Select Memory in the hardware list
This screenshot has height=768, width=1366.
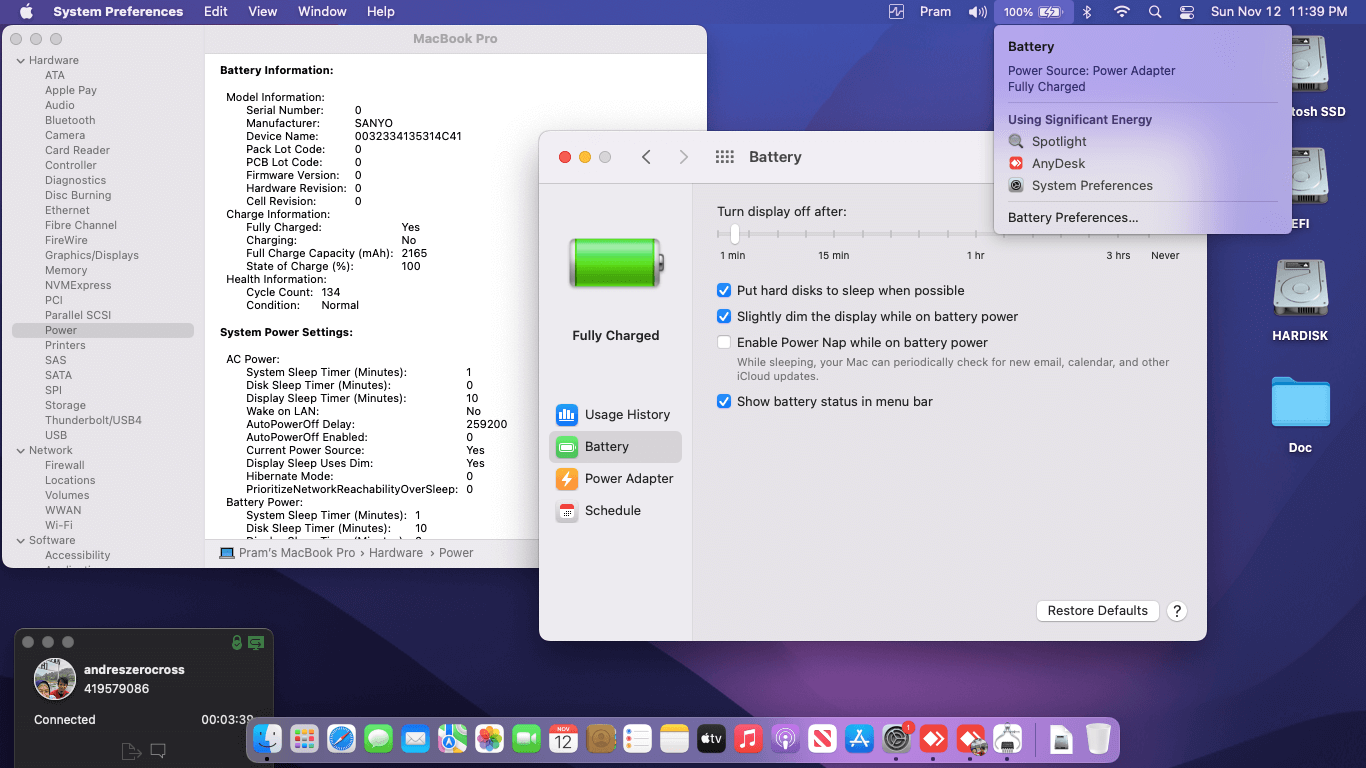(x=66, y=271)
